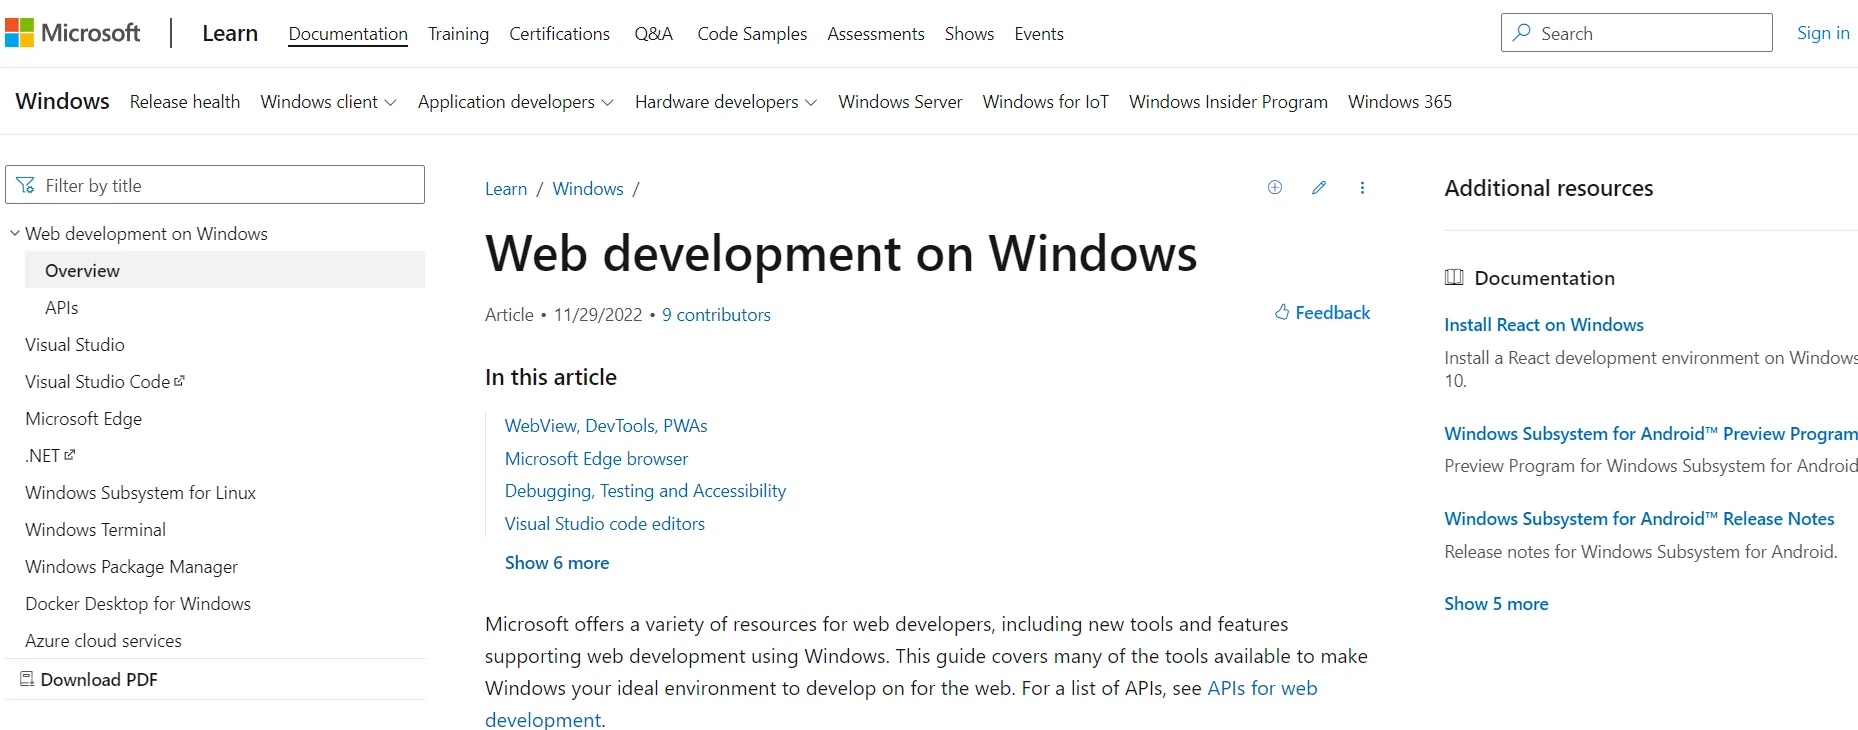
Task: Click the Documentation book icon
Action: (x=1454, y=277)
